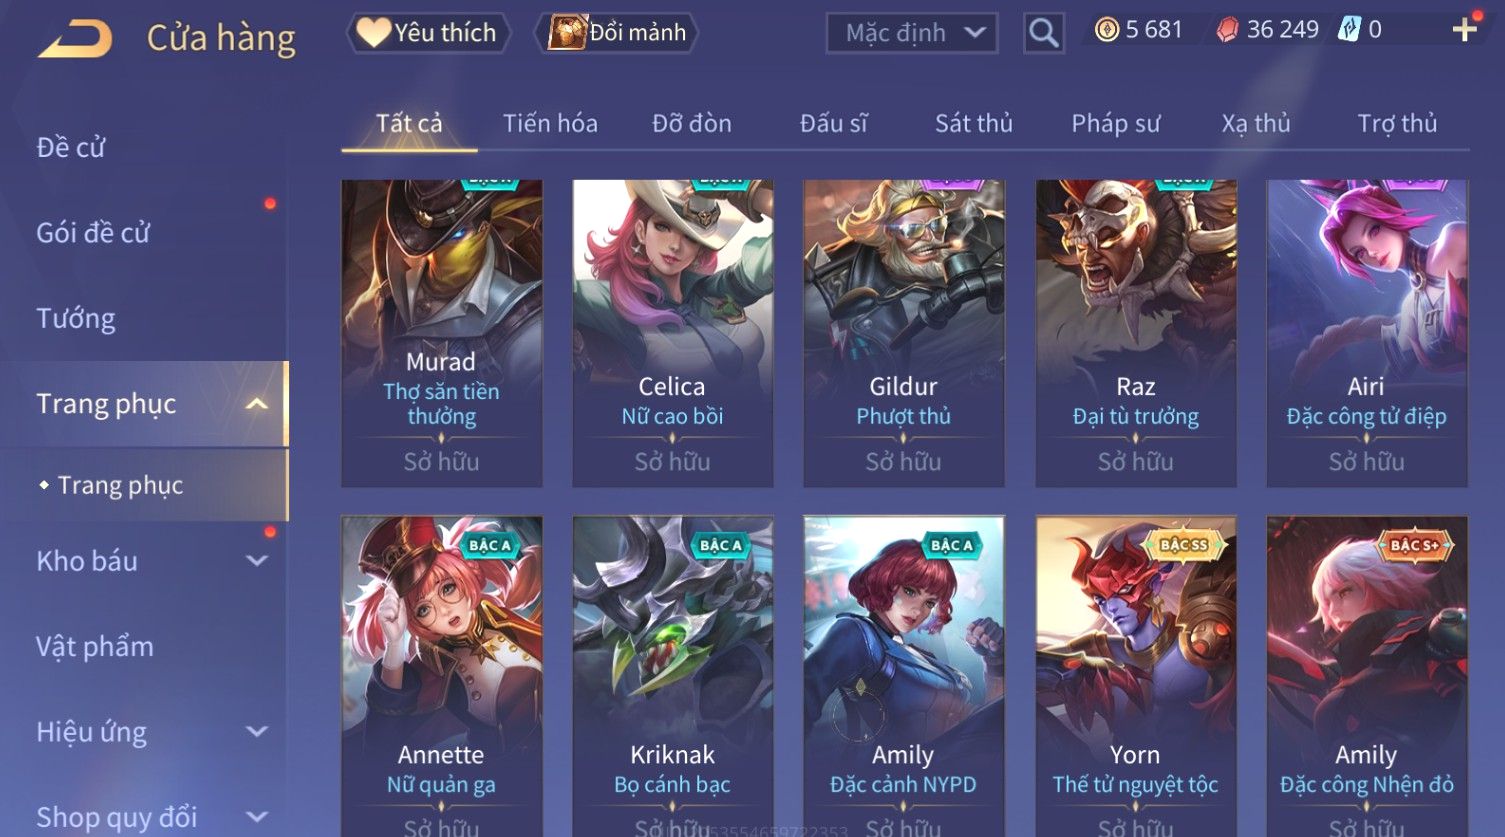1505x837 pixels.
Task: Select Yorn Thế tử nguyệt tộc skin
Action: (1136, 676)
